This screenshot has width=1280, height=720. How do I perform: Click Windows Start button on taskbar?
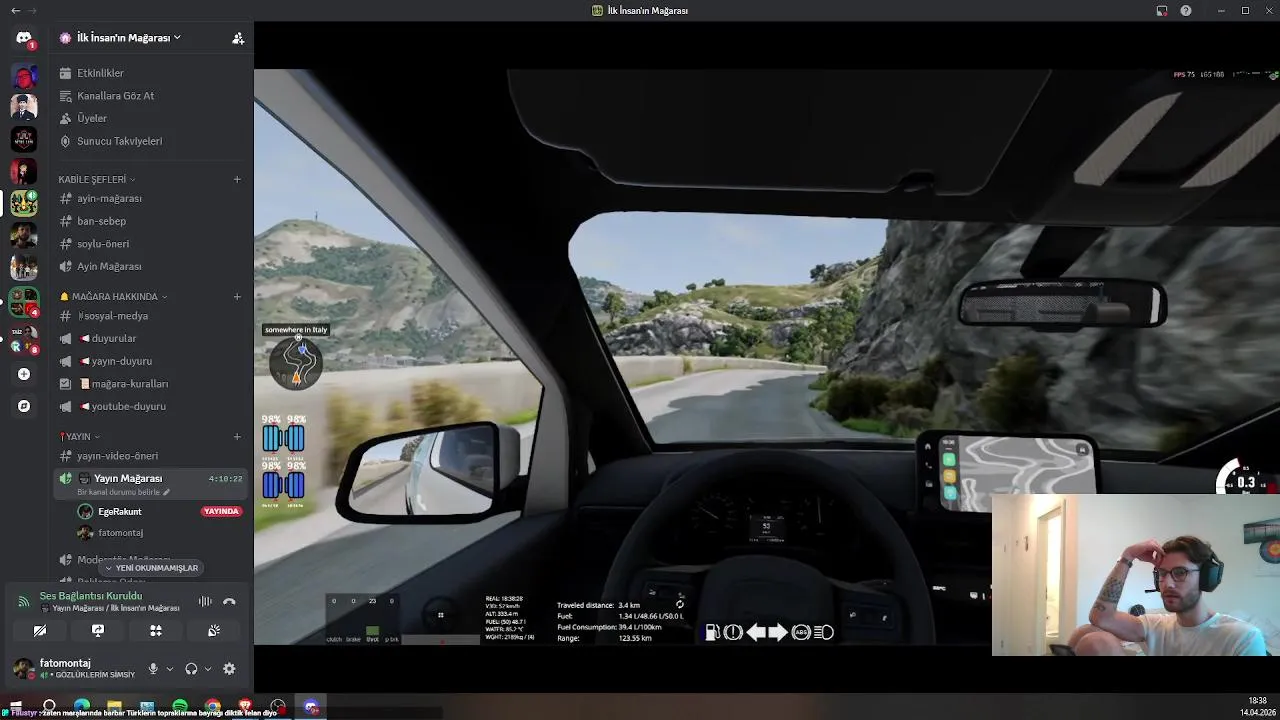(x=17, y=707)
